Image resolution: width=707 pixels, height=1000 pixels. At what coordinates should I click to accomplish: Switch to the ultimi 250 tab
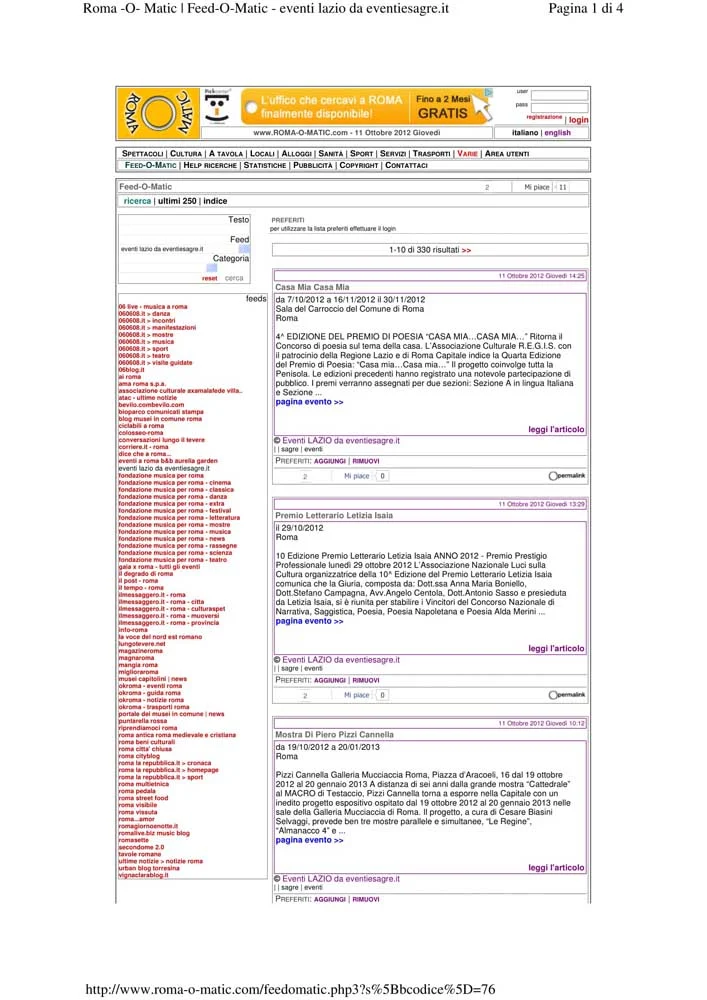[177, 201]
